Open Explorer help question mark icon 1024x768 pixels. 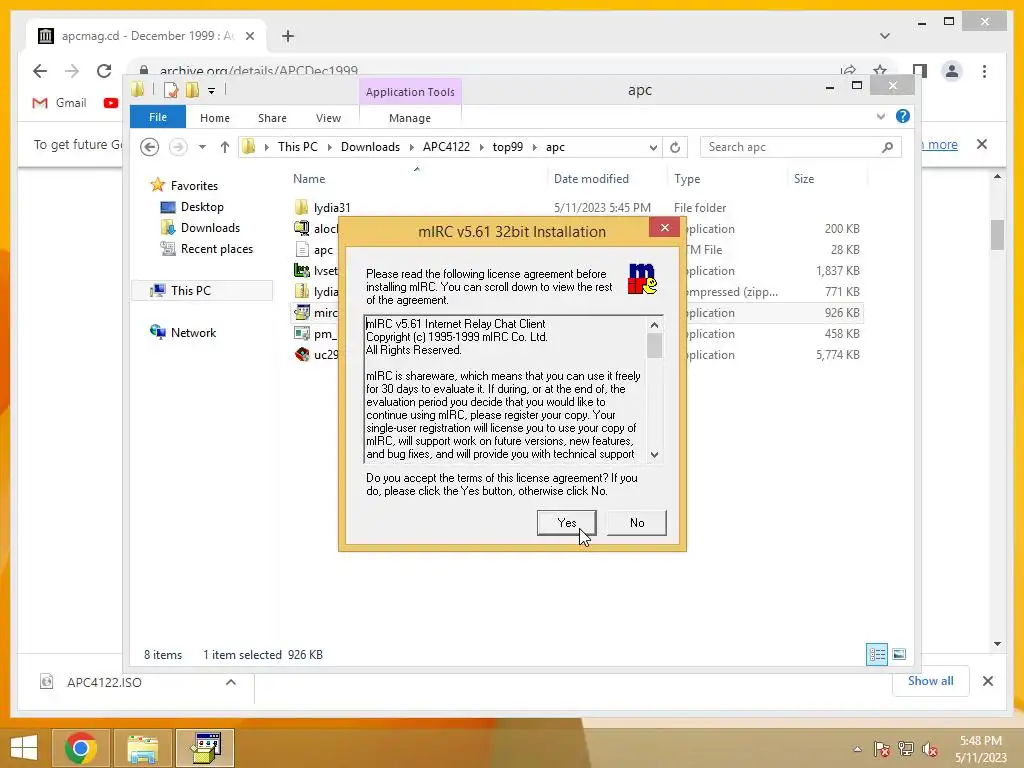click(903, 116)
